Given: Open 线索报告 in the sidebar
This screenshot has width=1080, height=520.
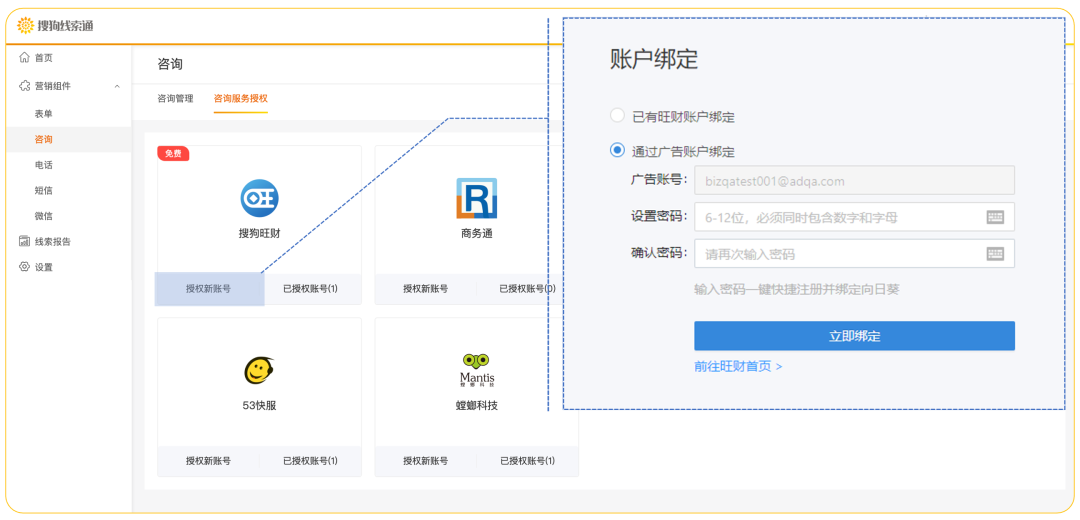Looking at the screenshot, I should click(53, 242).
